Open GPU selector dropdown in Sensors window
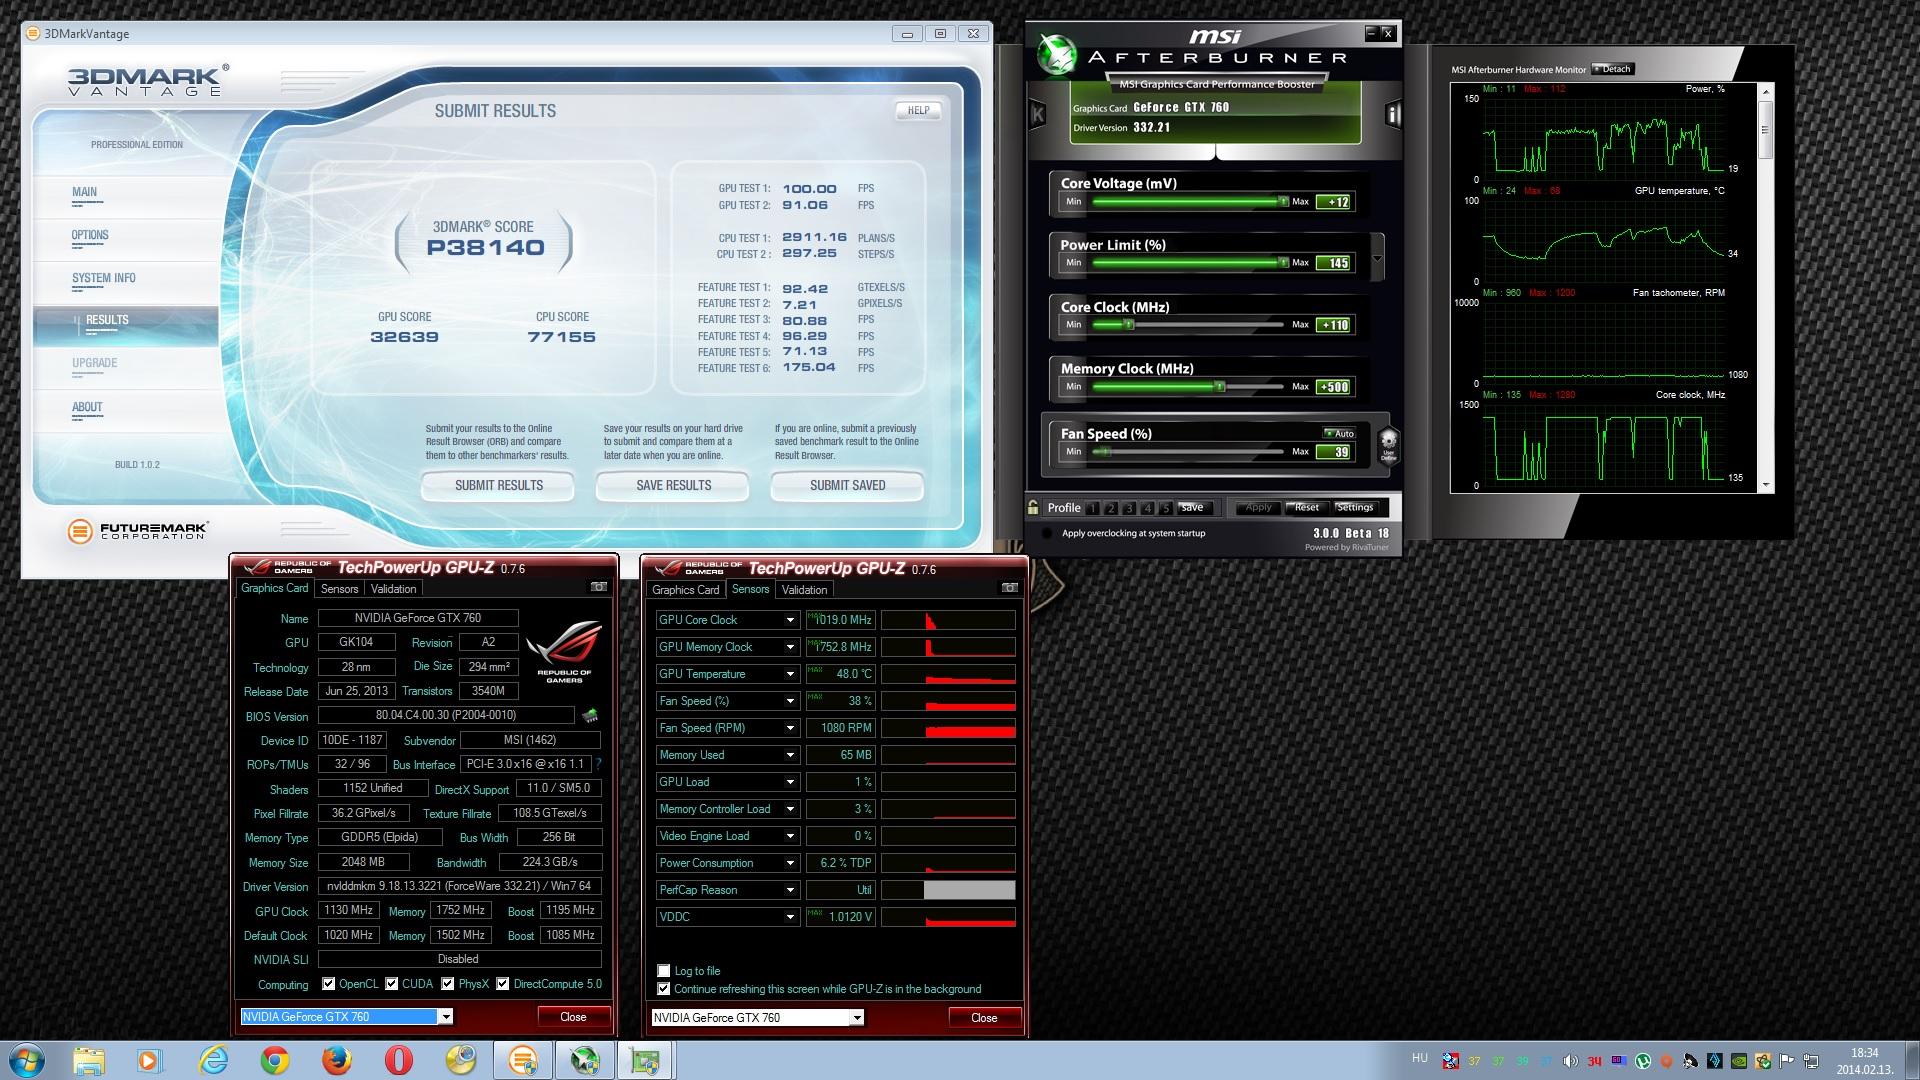This screenshot has width=1920, height=1080. tap(857, 1018)
